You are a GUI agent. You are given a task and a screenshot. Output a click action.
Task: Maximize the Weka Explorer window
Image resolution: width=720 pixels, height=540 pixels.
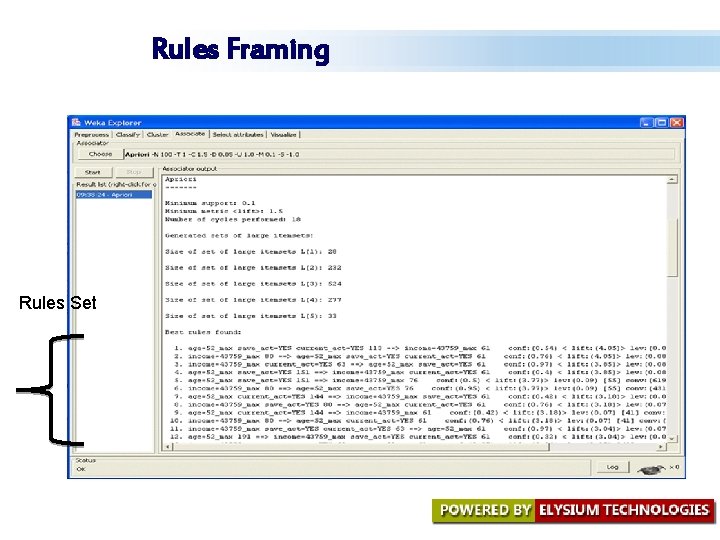pyautogui.click(x=661, y=123)
